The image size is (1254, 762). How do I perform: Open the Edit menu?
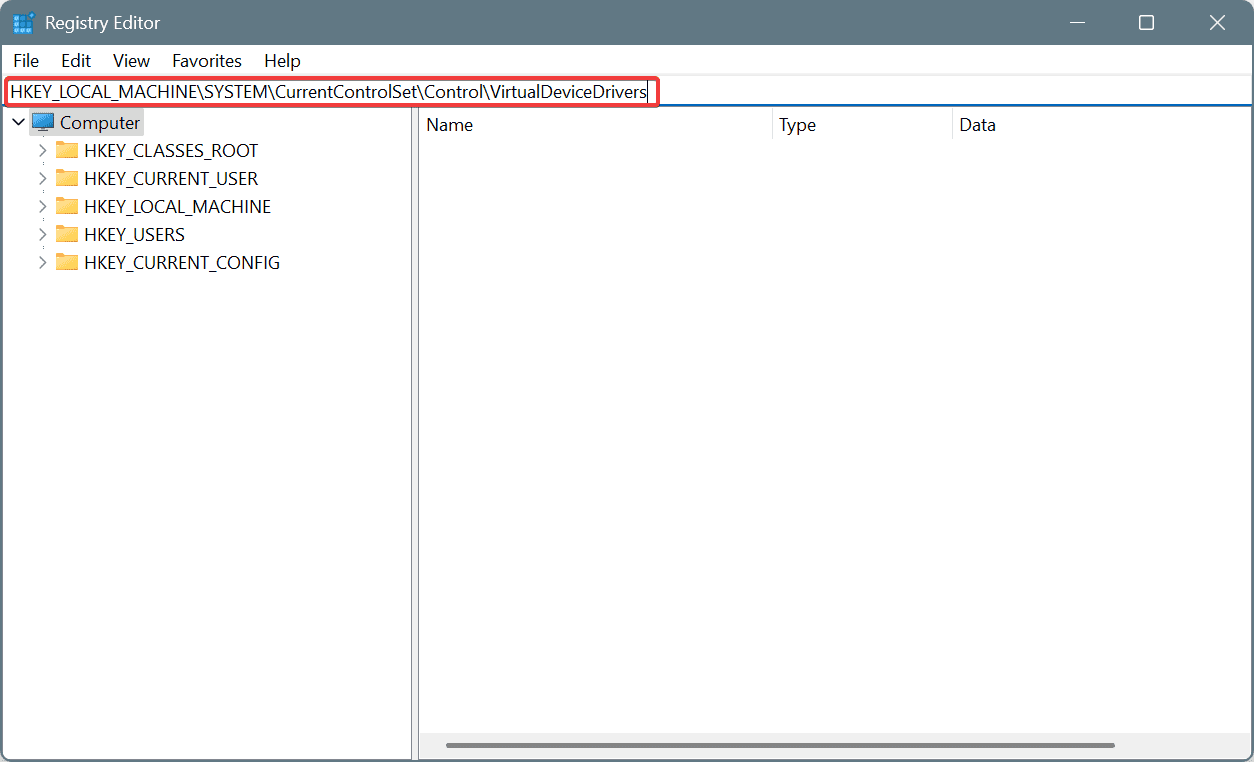pos(76,61)
